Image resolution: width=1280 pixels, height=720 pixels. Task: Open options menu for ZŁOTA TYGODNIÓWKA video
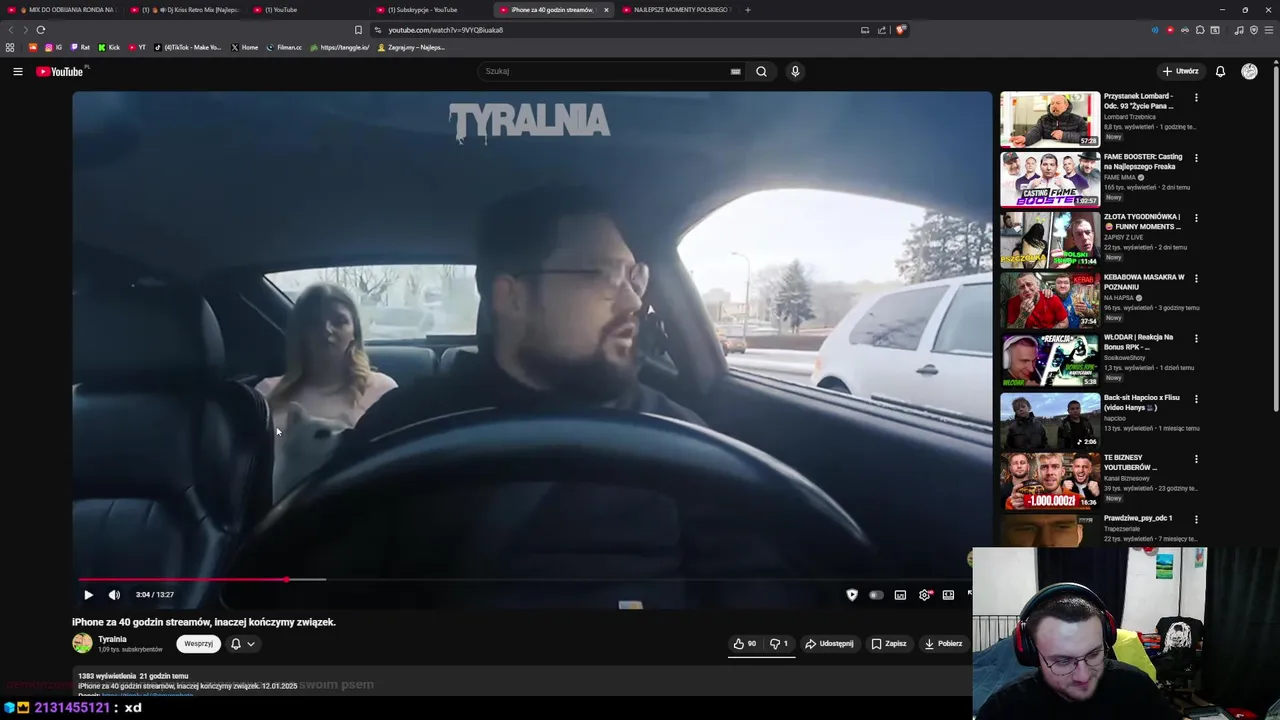[x=1196, y=218]
